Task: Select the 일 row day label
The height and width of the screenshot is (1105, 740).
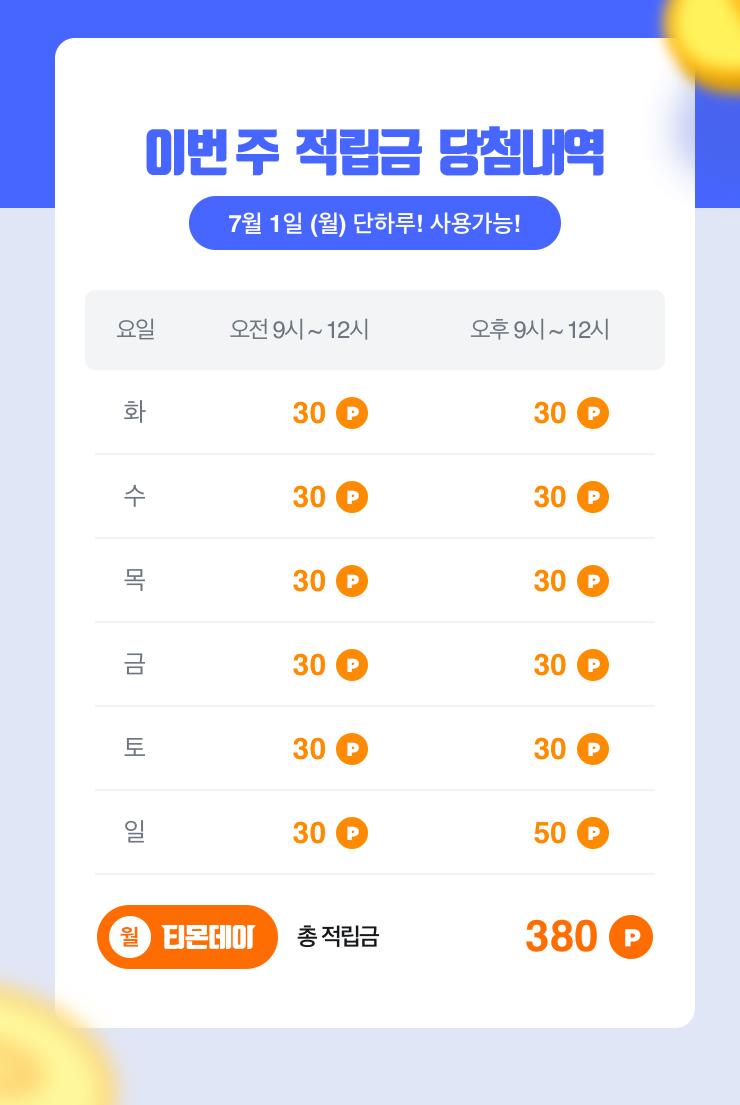Action: [x=135, y=832]
